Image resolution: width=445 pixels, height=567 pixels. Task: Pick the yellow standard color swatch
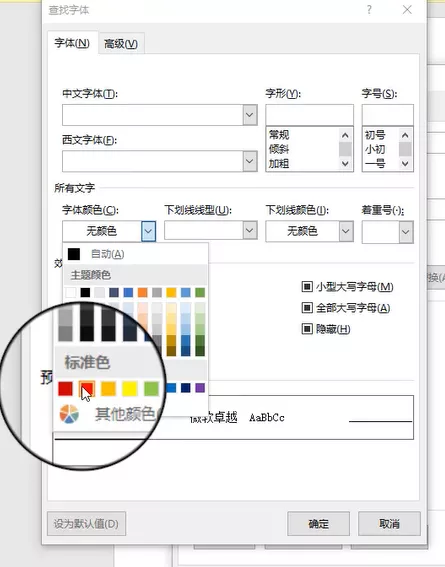tap(130, 389)
